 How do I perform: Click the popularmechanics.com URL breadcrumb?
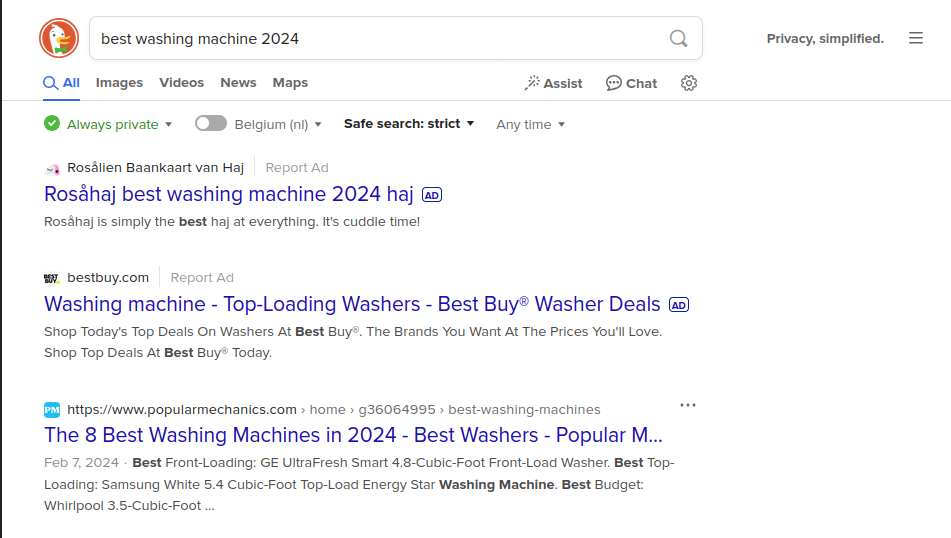(x=334, y=409)
